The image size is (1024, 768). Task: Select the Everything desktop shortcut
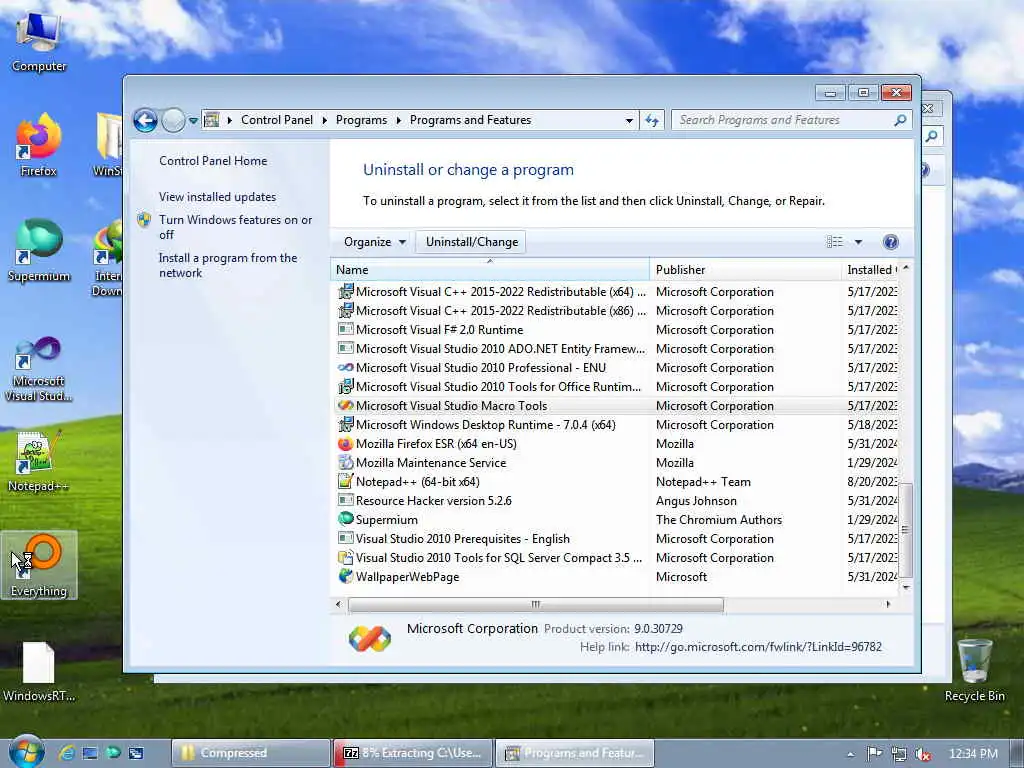pos(39,566)
